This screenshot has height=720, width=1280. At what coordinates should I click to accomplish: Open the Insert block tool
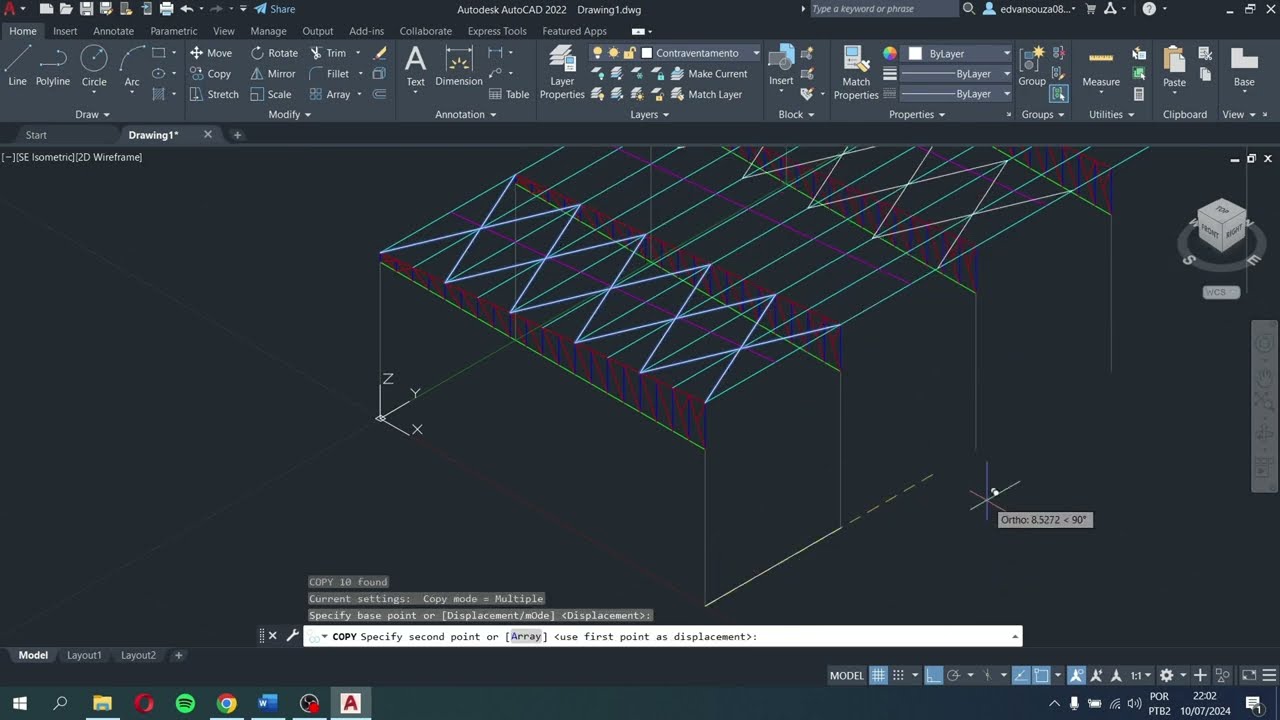[781, 66]
